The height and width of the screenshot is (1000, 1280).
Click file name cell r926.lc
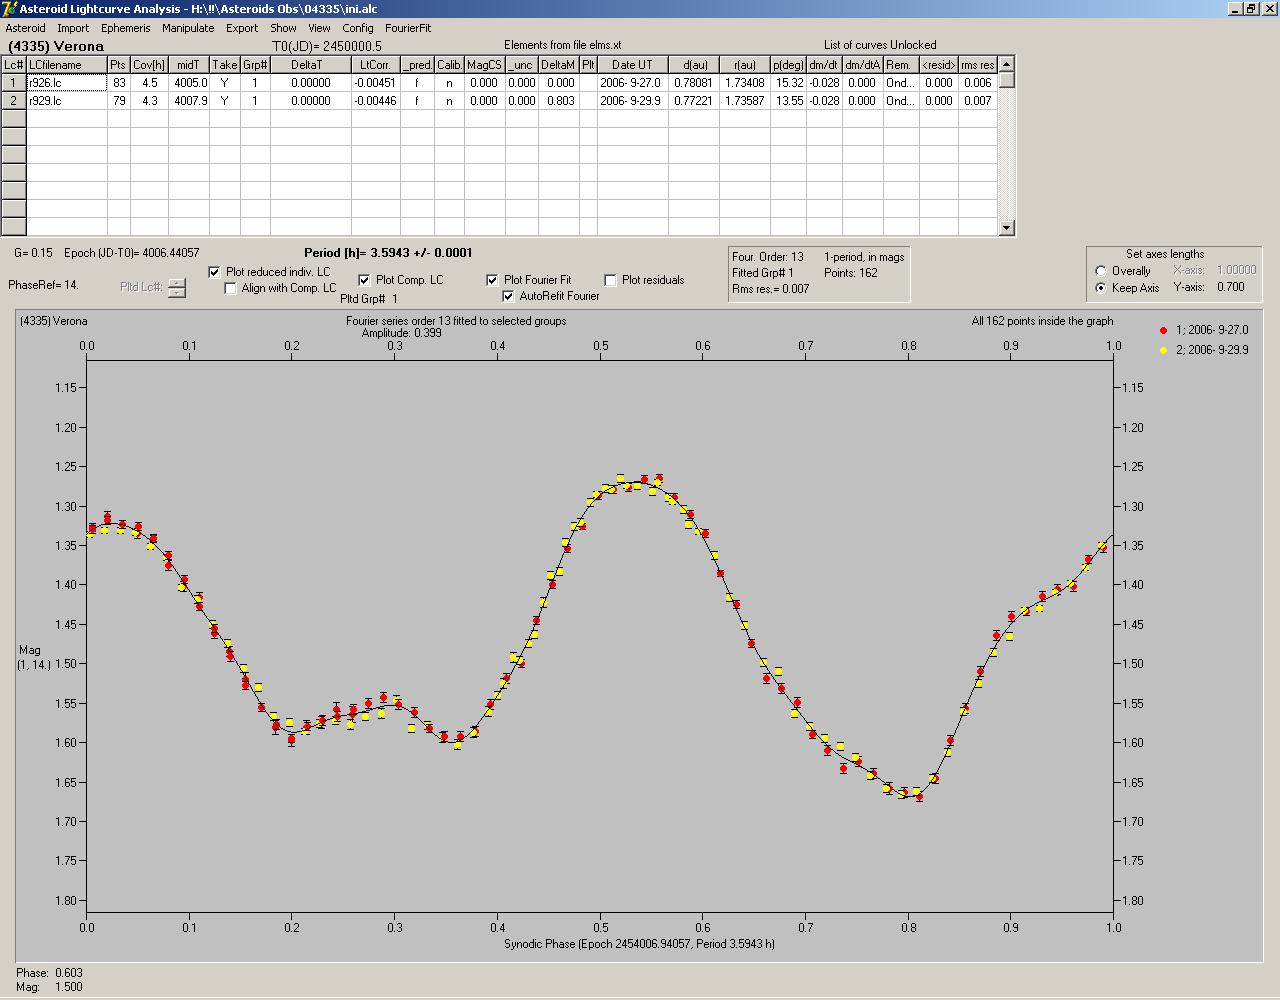(x=66, y=83)
